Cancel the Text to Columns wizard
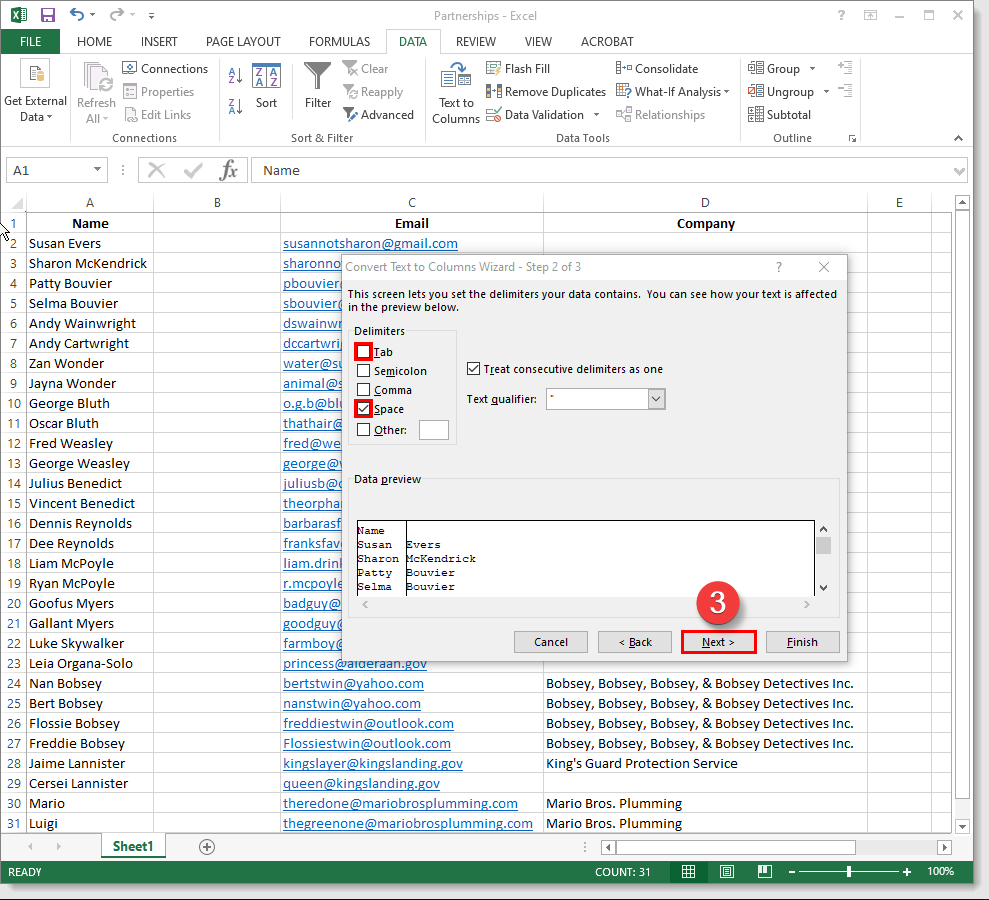Screen dimensions: 989x900 pyautogui.click(x=551, y=642)
